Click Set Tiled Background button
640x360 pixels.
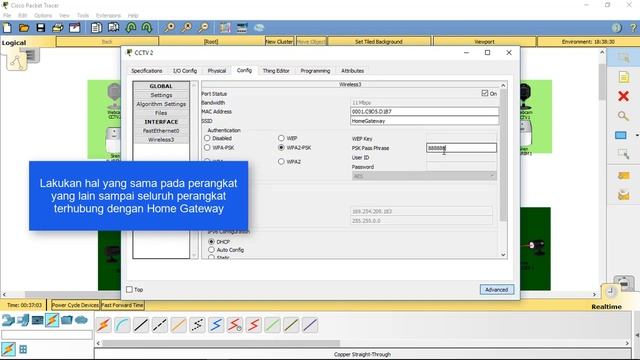coord(378,42)
